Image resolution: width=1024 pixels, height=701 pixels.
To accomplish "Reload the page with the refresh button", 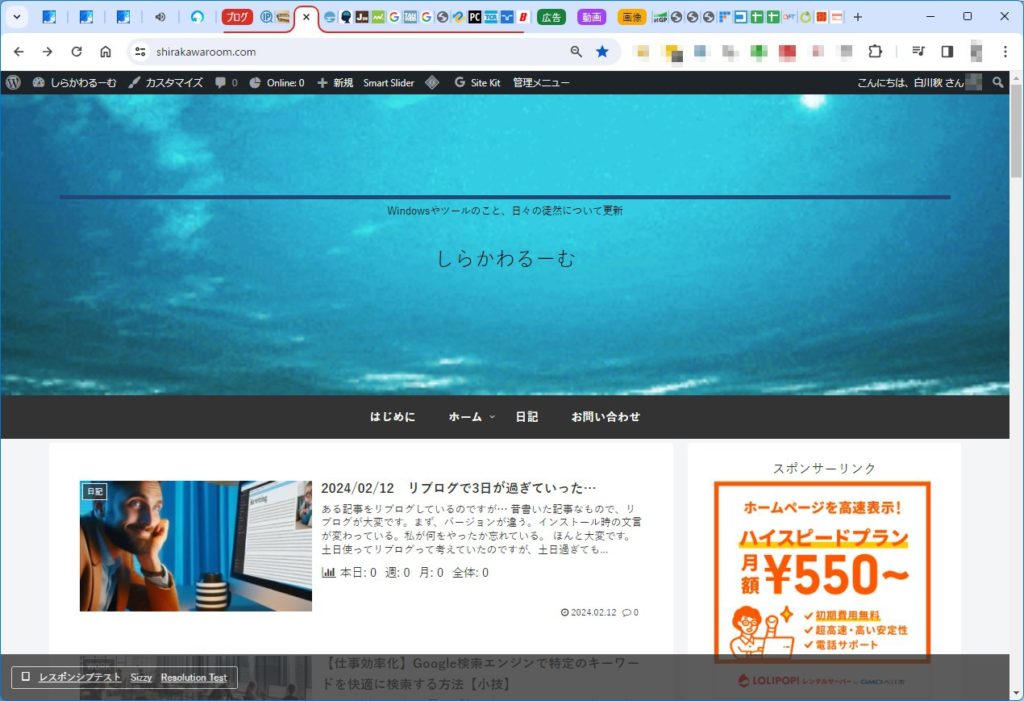I will point(76,52).
